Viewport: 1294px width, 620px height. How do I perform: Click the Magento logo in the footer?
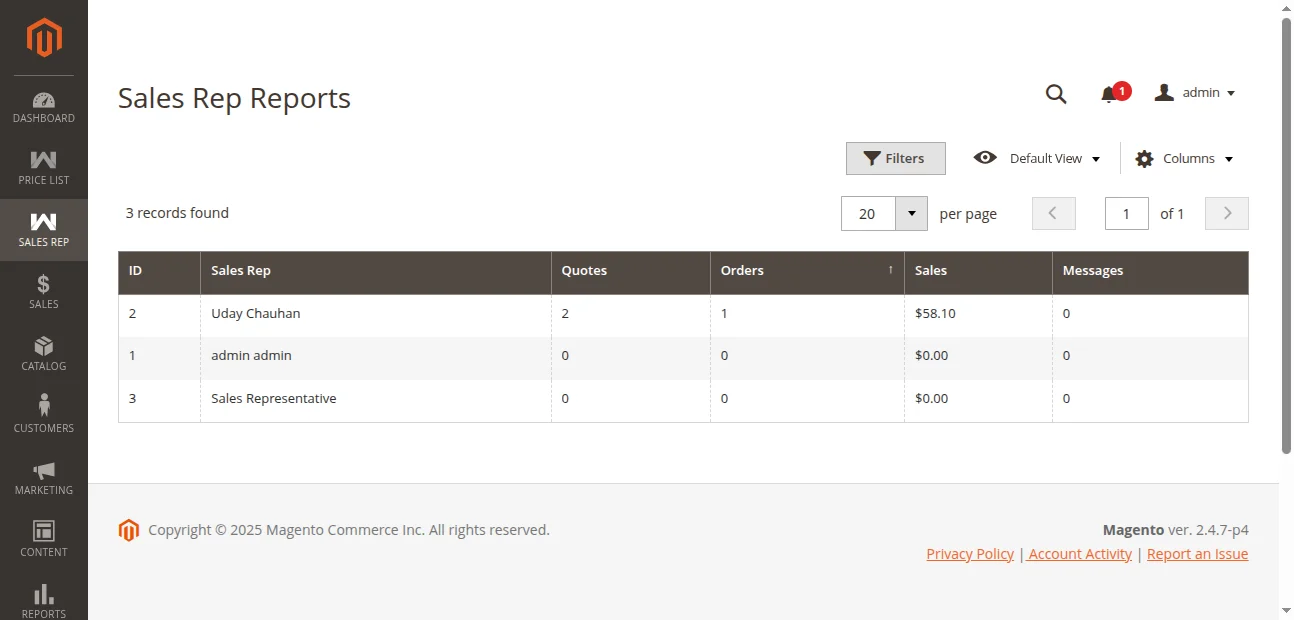[x=128, y=530]
